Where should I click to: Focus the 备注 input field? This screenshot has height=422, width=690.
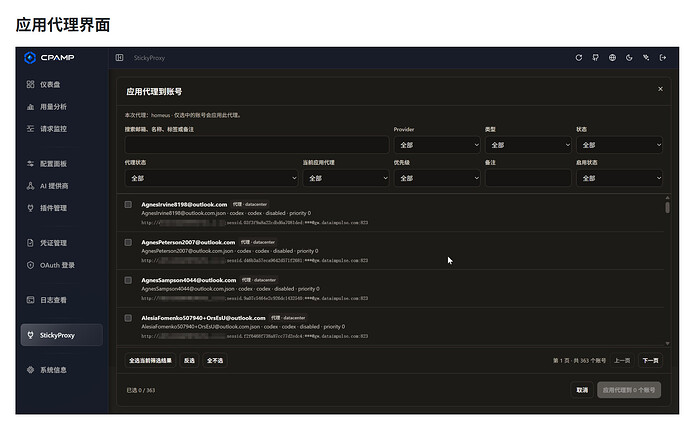click(528, 178)
